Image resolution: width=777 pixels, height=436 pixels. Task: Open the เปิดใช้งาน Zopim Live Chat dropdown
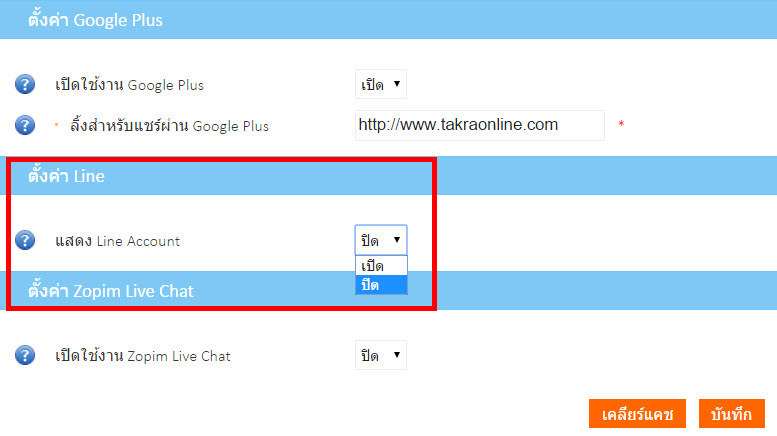coord(381,355)
